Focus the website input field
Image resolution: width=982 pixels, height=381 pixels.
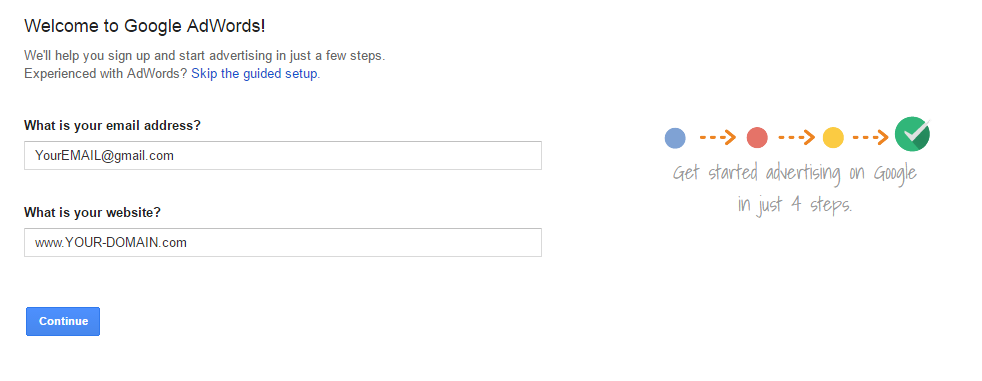(x=283, y=243)
